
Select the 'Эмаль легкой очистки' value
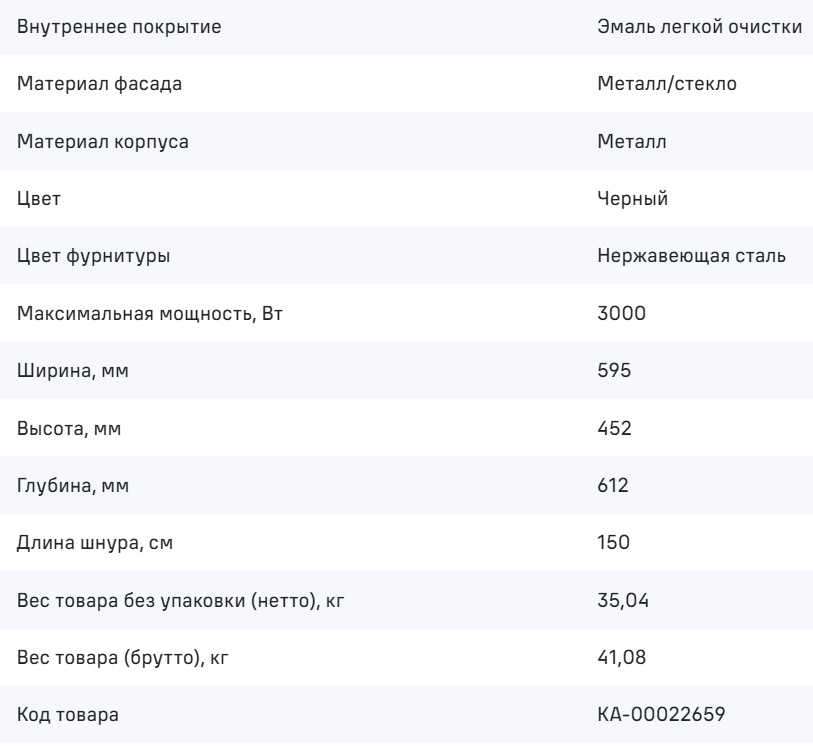[x=698, y=26]
